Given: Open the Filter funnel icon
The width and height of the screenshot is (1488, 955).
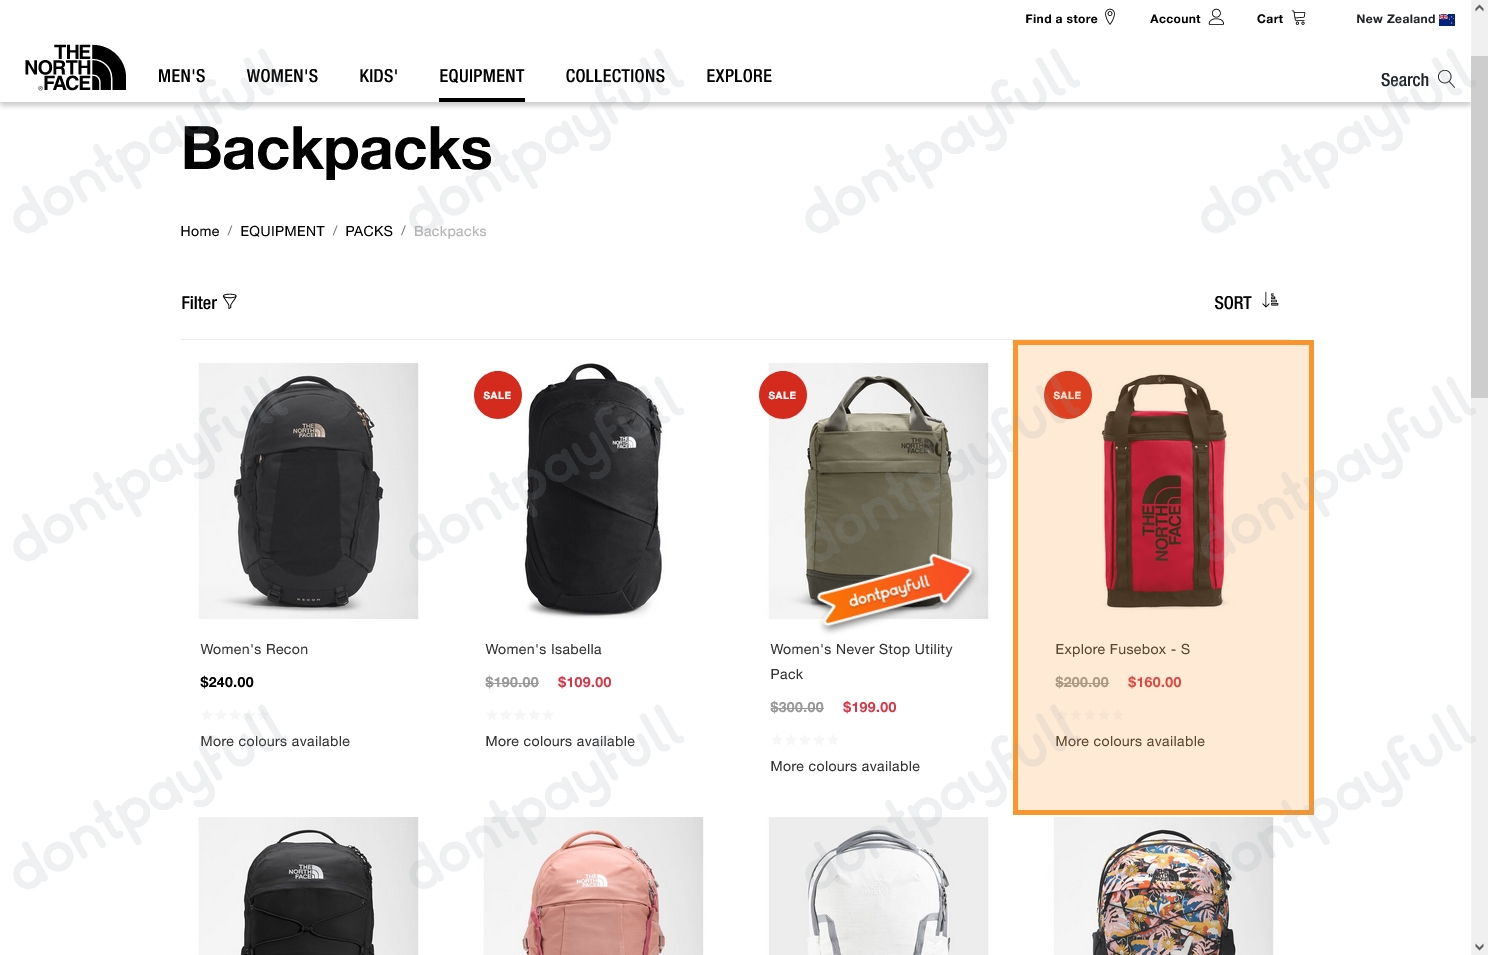Looking at the screenshot, I should [230, 301].
